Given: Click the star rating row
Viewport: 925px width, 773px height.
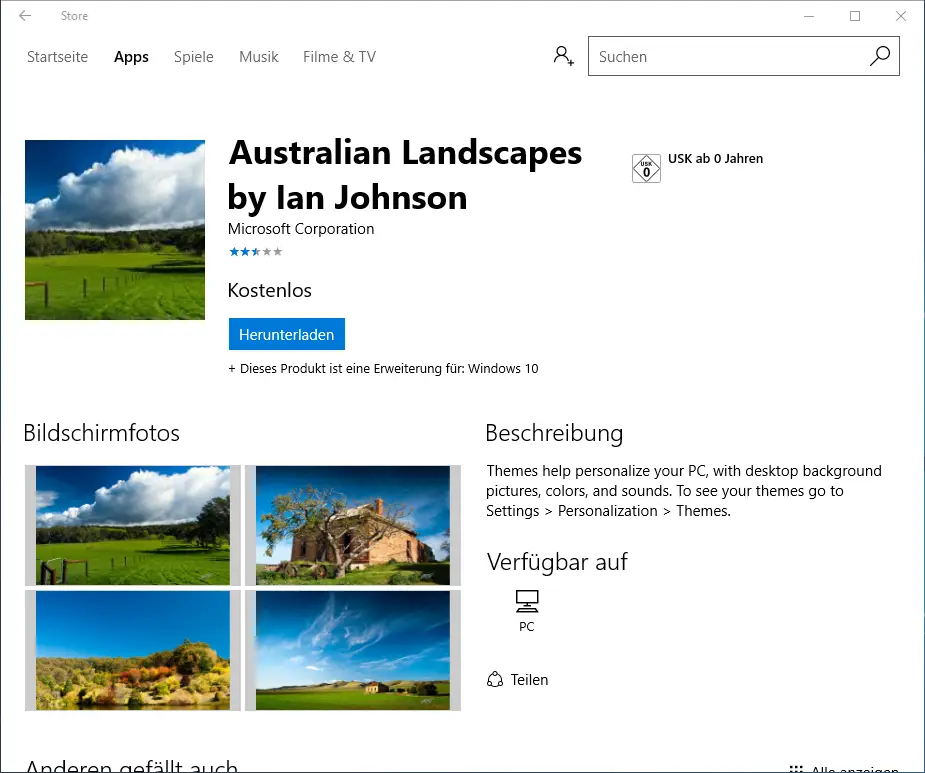Looking at the screenshot, I should tap(255, 252).
